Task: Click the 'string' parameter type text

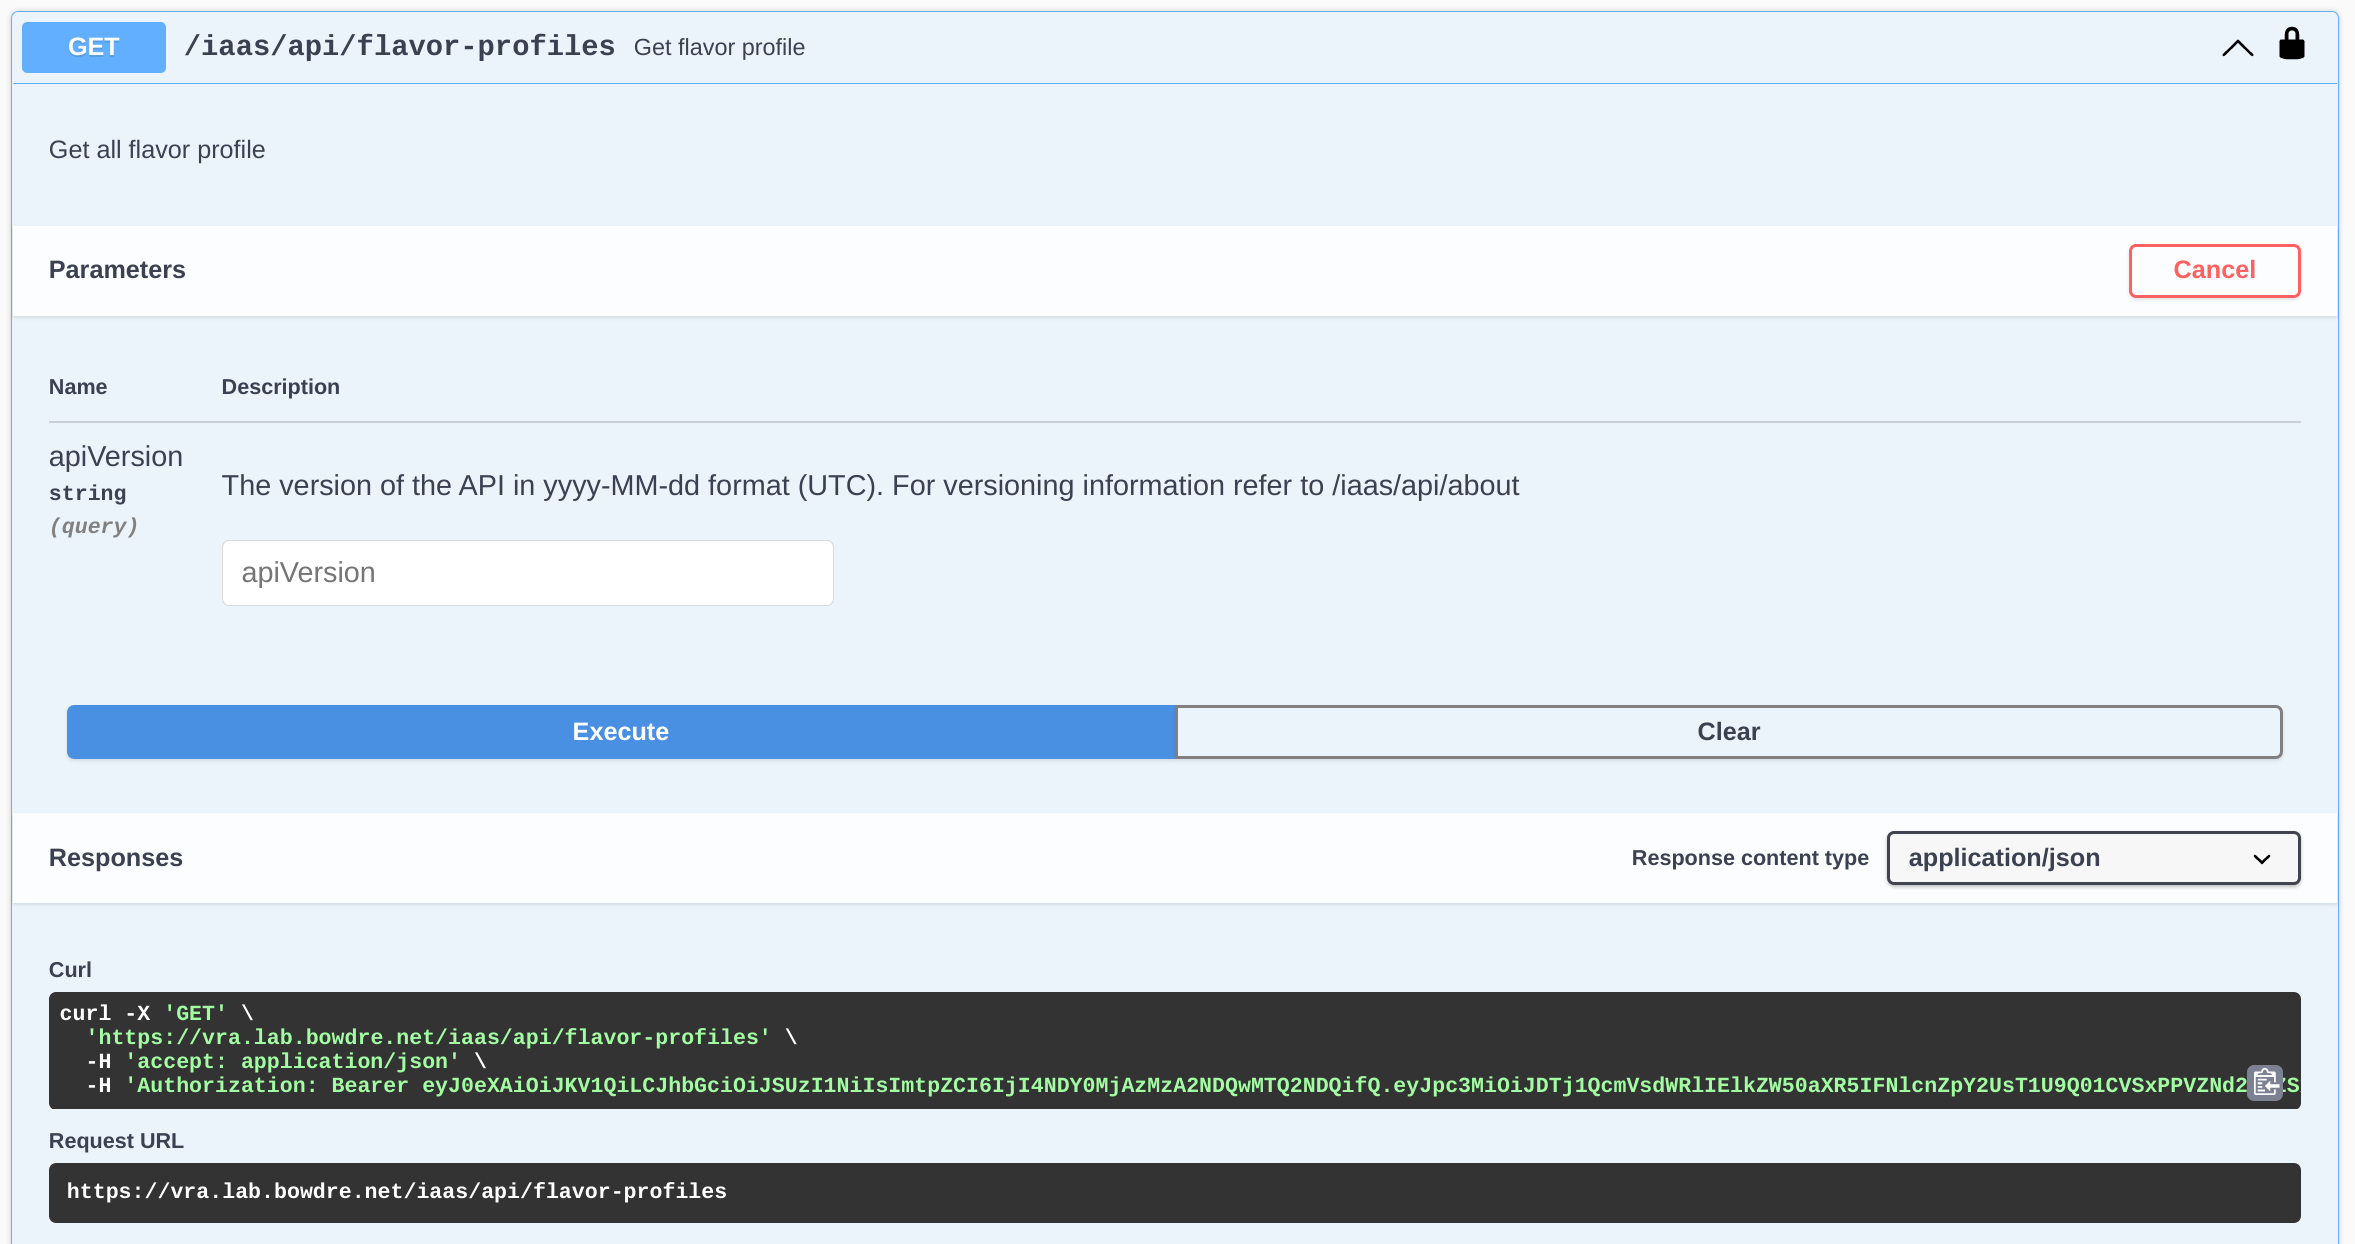Action: click(88, 493)
